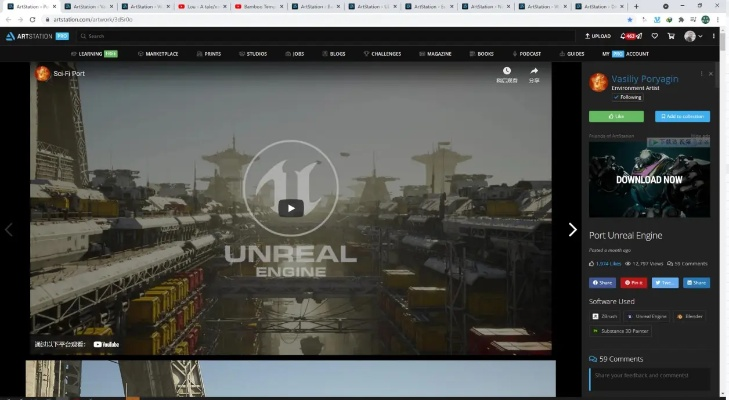This screenshot has width=729, height=400.
Task: Open the Studios section
Action: click(253, 53)
